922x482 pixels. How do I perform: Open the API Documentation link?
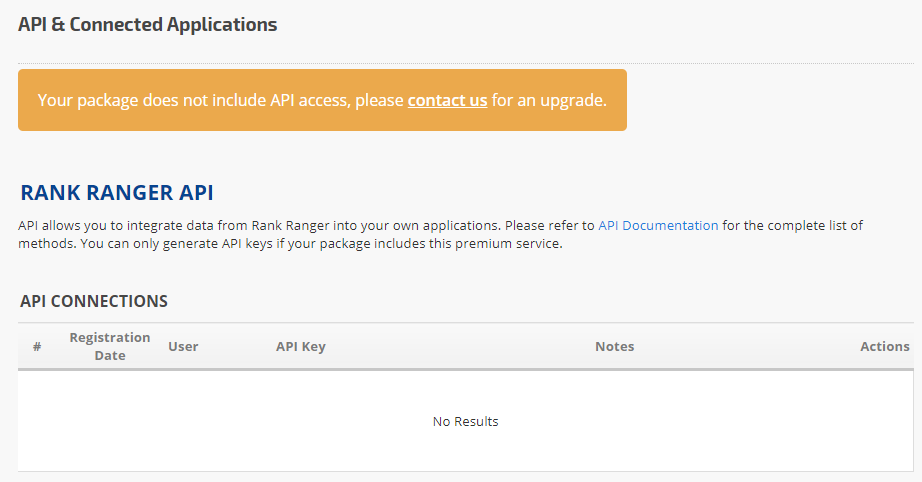coord(658,225)
